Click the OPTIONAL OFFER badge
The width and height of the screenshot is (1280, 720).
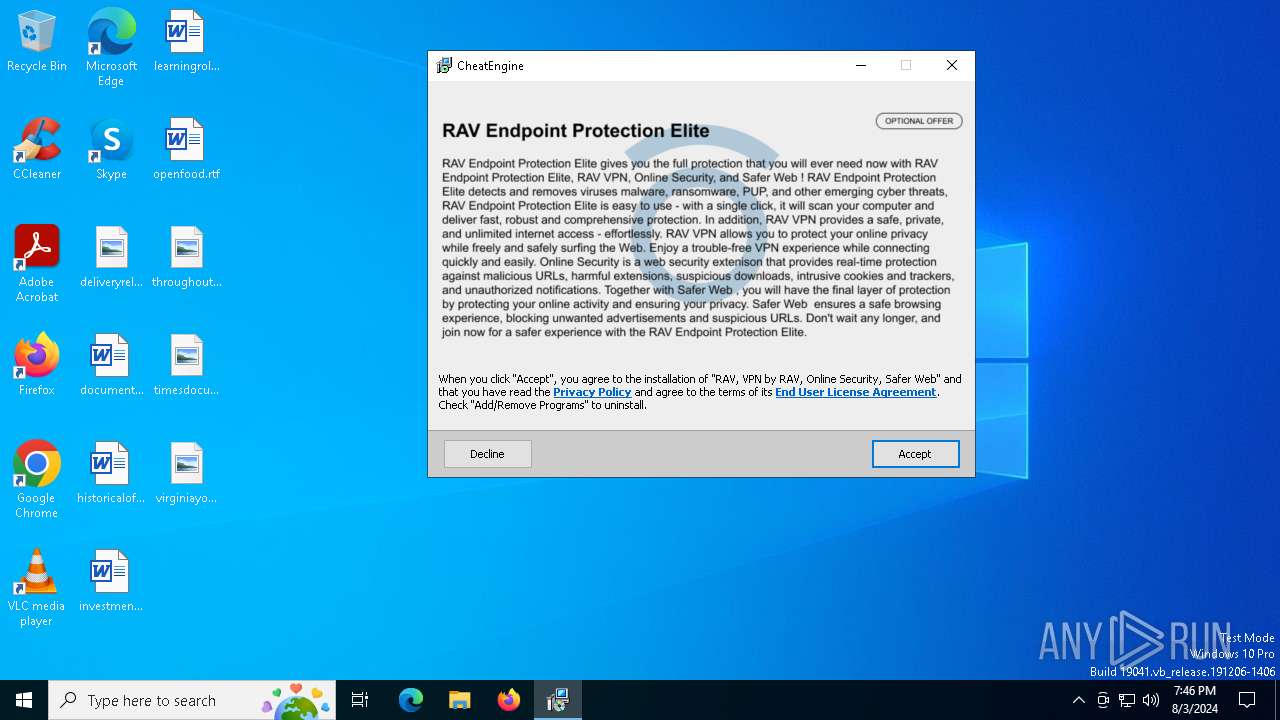pyautogui.click(x=919, y=121)
